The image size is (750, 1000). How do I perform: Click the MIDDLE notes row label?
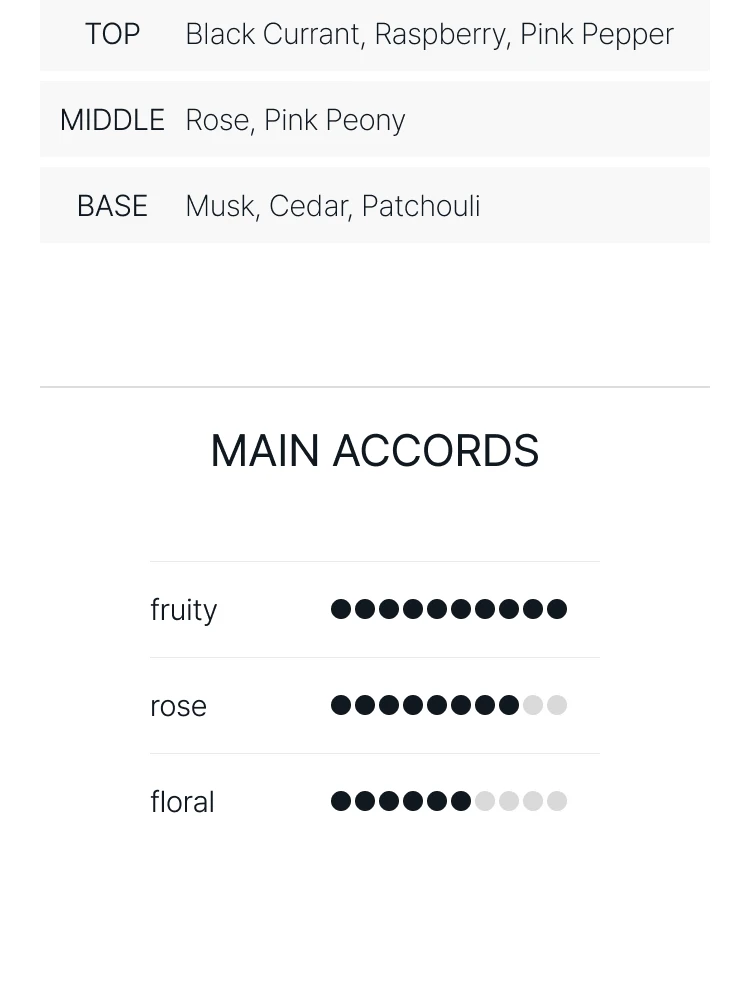[112, 120]
